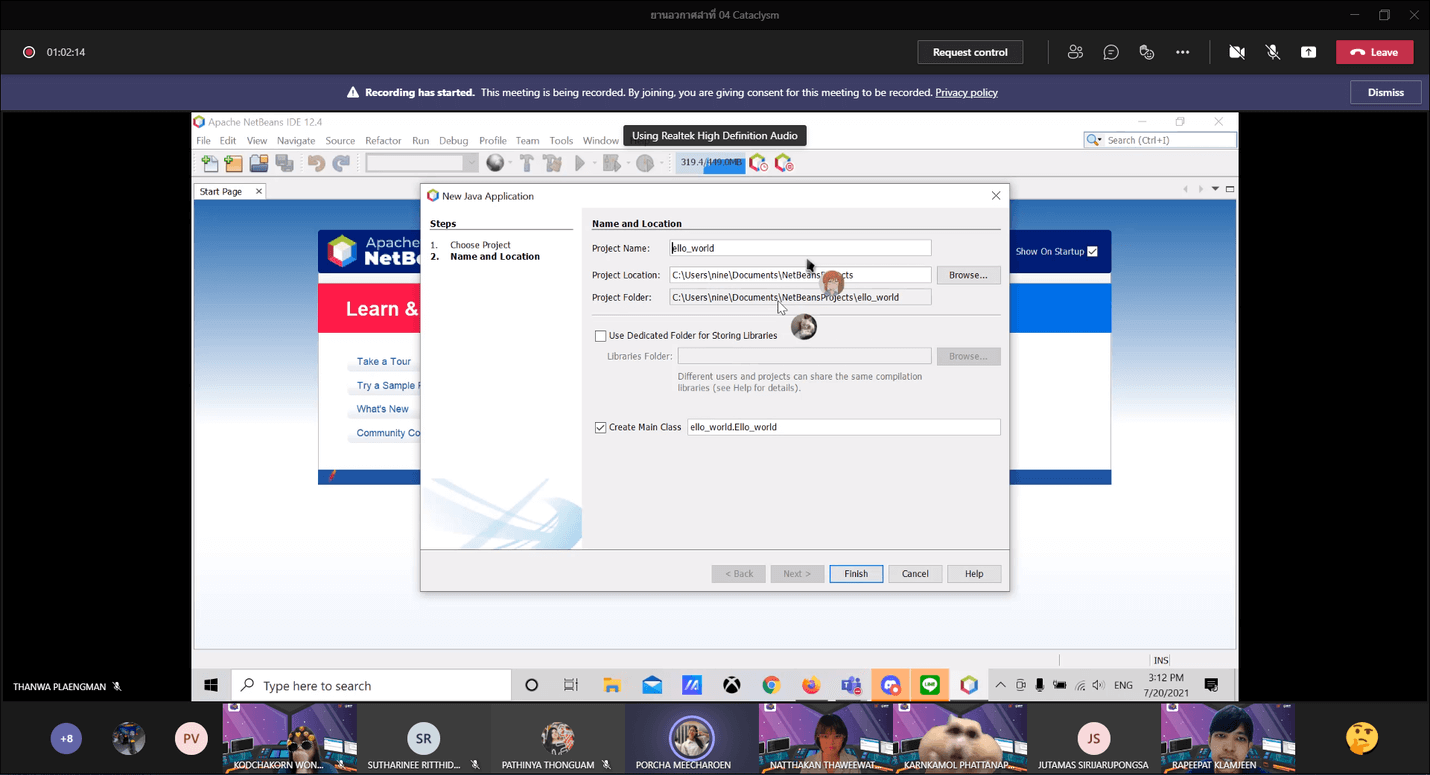Click Build Project hammer icon
1430x775 pixels.
click(x=526, y=163)
